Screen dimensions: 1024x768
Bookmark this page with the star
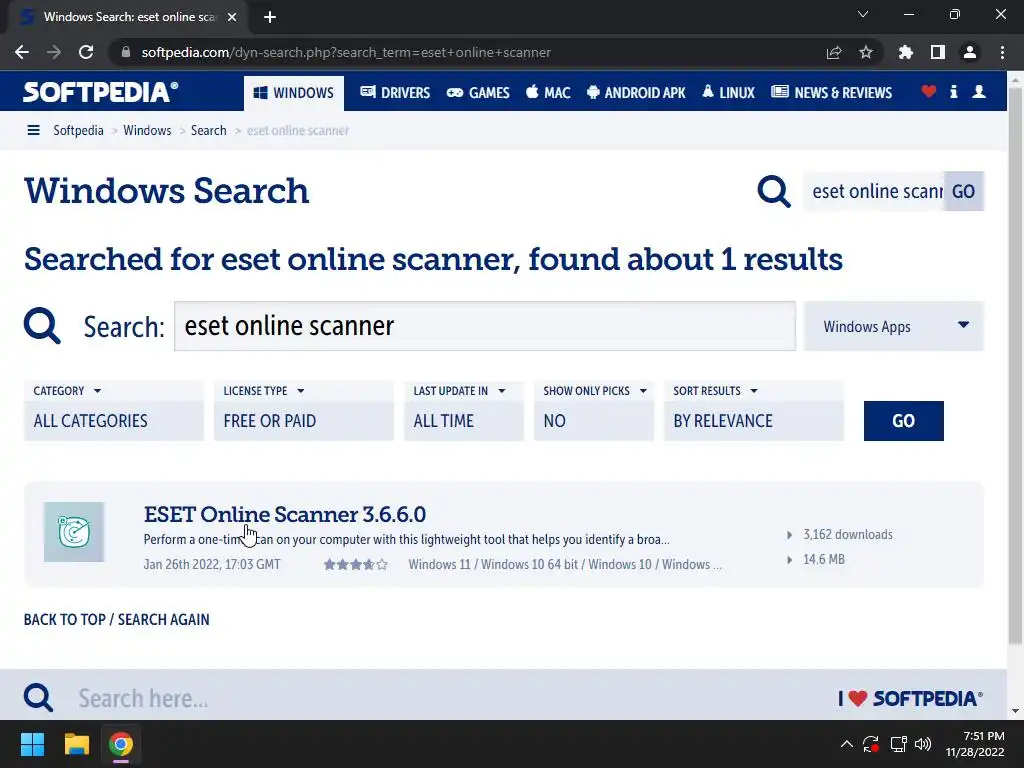pos(866,52)
